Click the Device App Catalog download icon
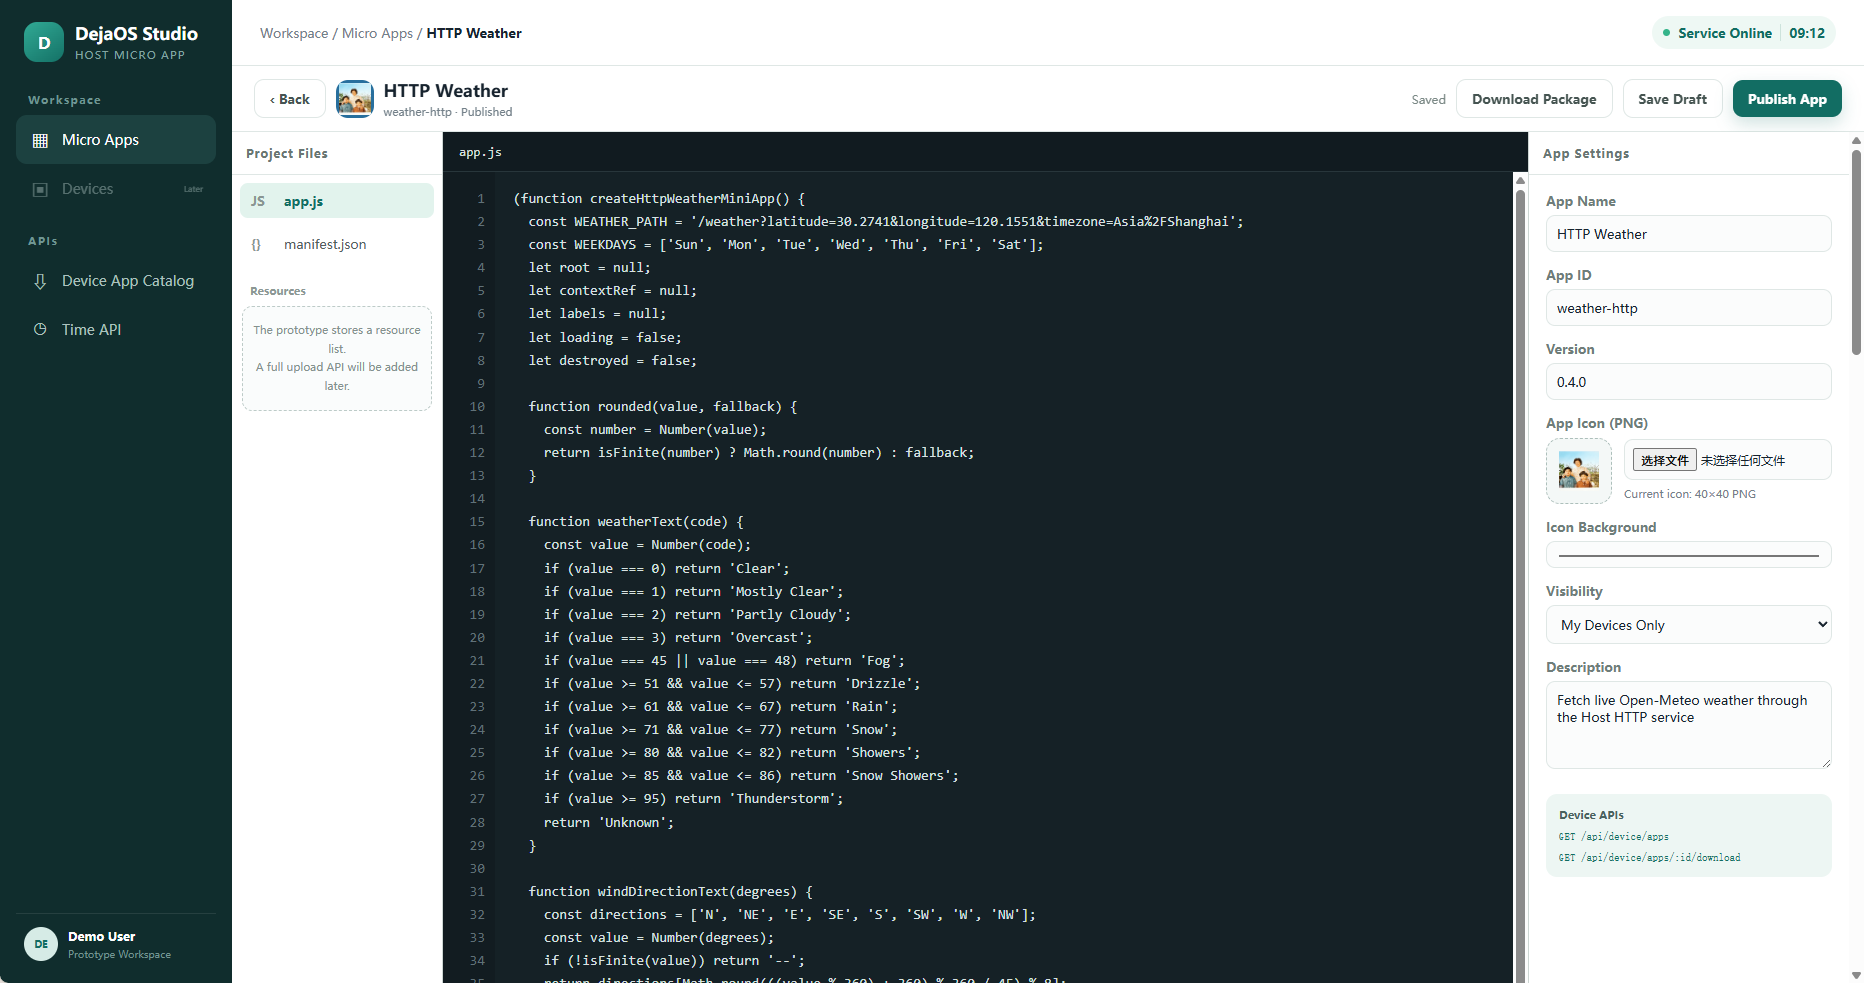Image resolution: width=1864 pixels, height=983 pixels. [x=40, y=281]
